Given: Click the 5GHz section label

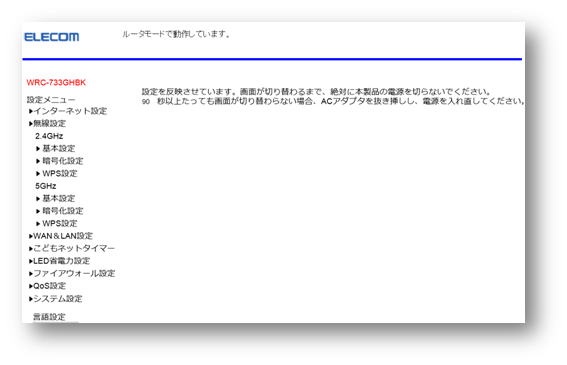Looking at the screenshot, I should click(x=46, y=186).
